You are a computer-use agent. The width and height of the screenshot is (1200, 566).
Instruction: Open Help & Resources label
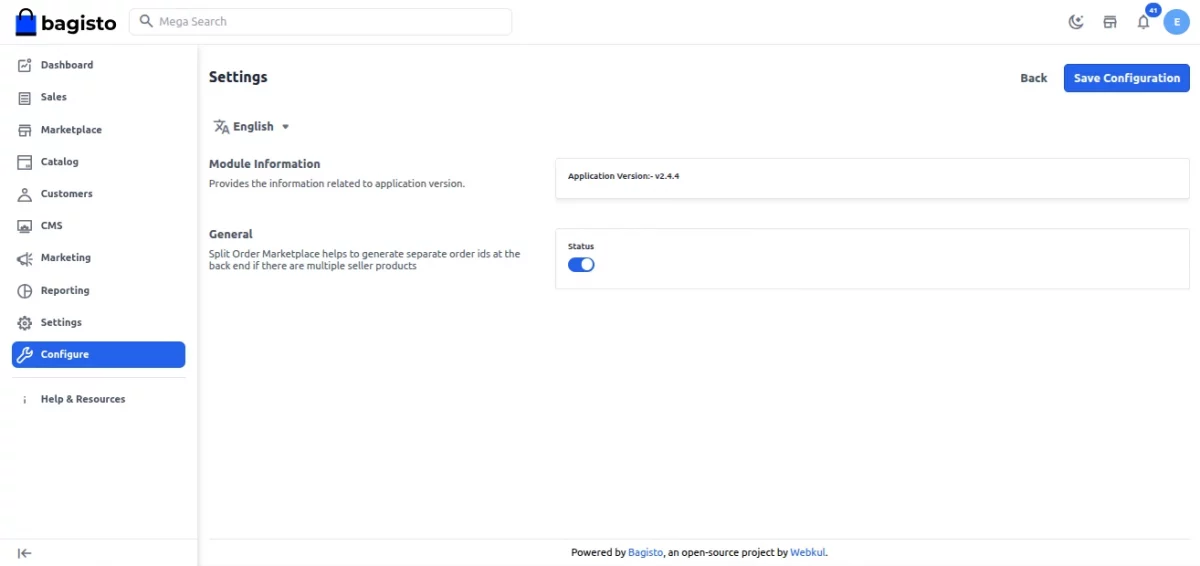click(83, 399)
